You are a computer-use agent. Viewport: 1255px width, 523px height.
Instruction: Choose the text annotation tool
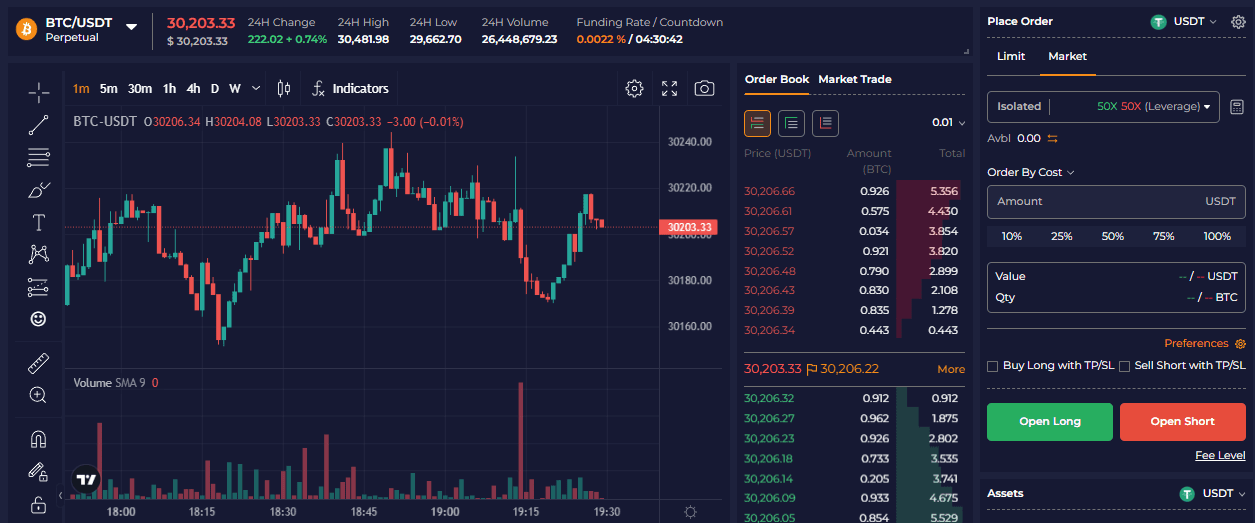[39, 222]
